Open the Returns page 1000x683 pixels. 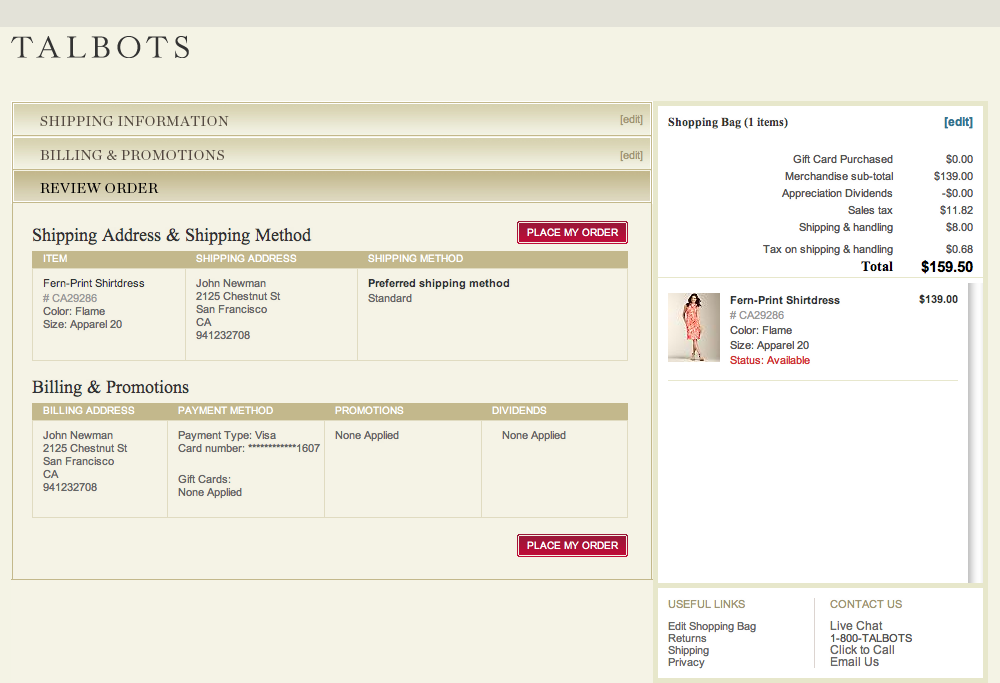(687, 638)
